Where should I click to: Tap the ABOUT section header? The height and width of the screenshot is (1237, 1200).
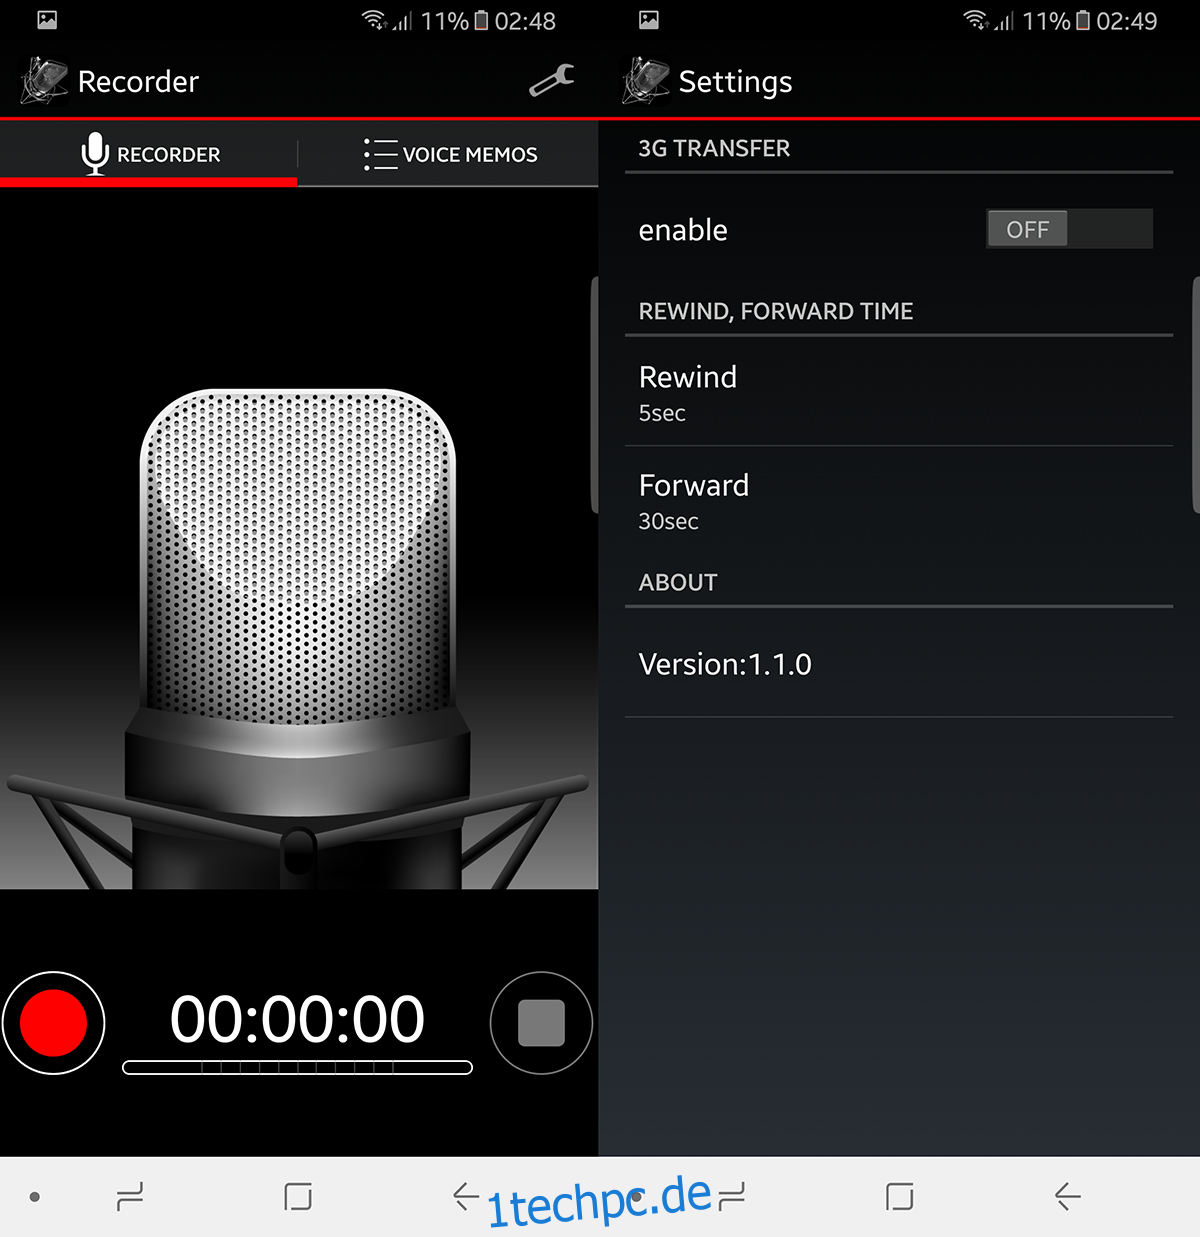(678, 582)
